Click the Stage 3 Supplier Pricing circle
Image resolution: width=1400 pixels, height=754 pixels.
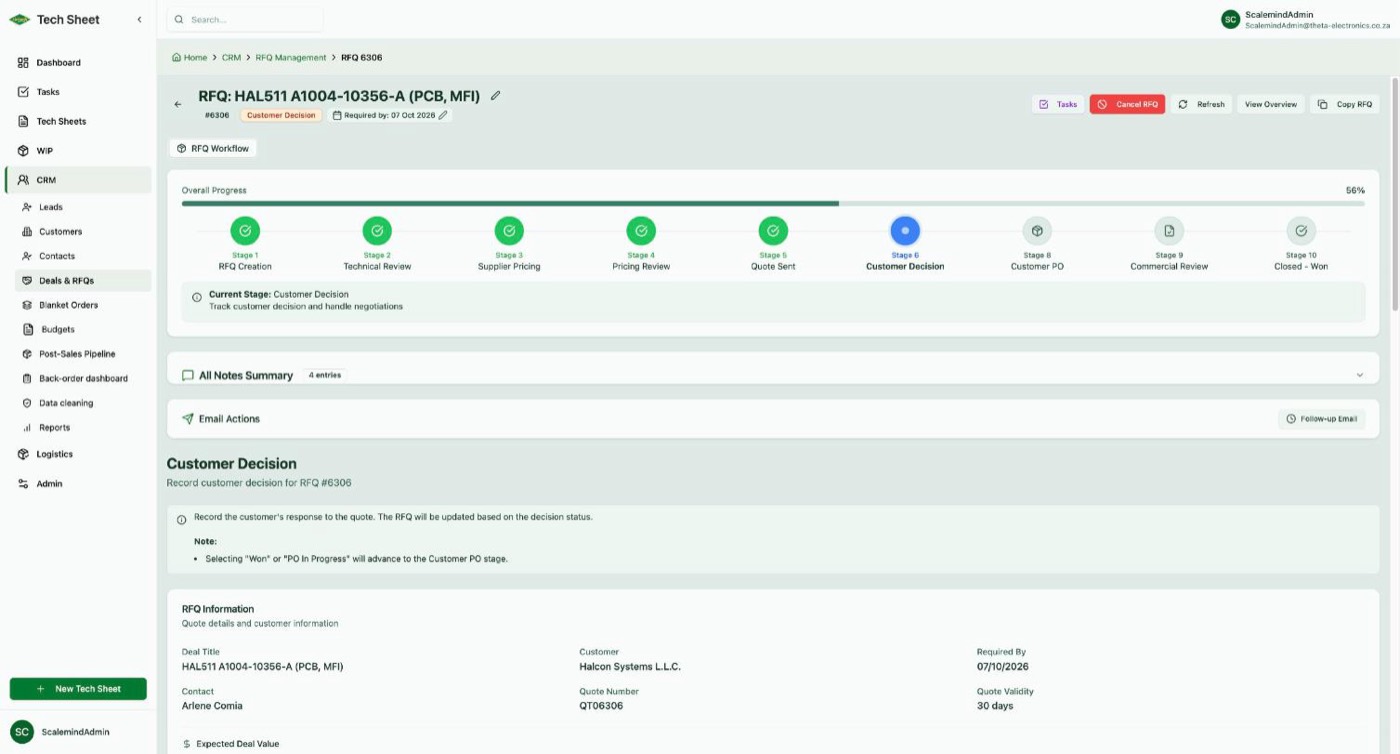click(x=509, y=231)
